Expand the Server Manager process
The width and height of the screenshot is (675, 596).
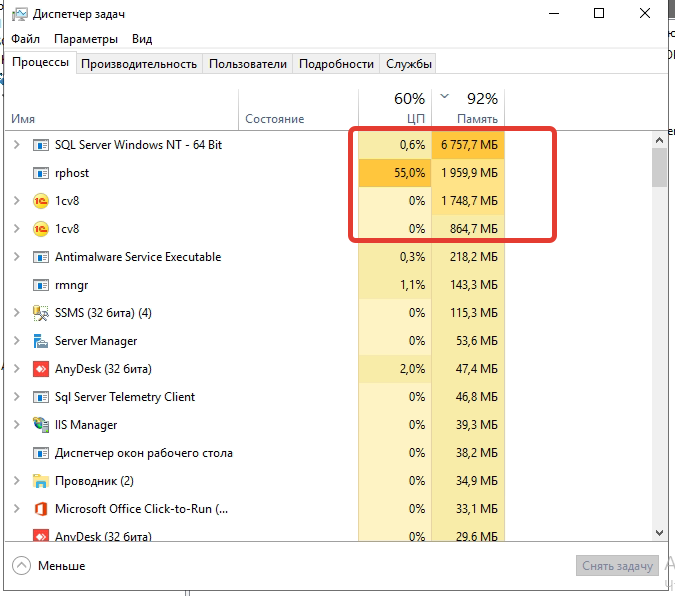tap(16, 341)
